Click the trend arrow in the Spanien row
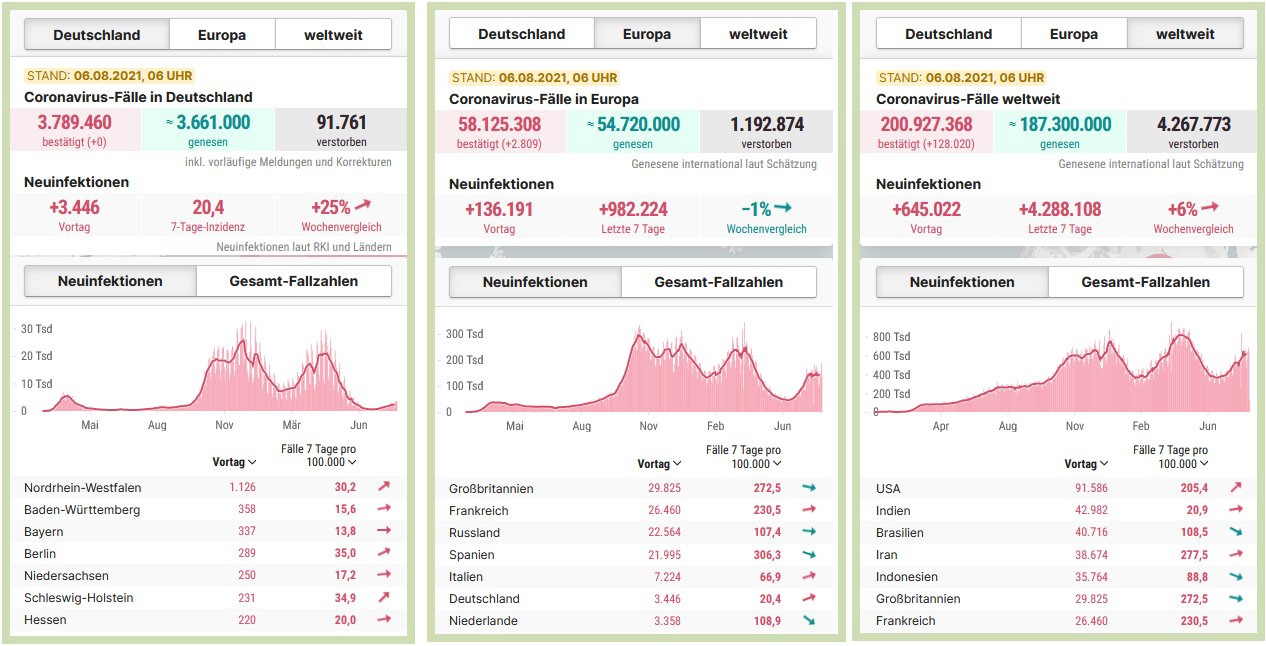 click(808, 555)
